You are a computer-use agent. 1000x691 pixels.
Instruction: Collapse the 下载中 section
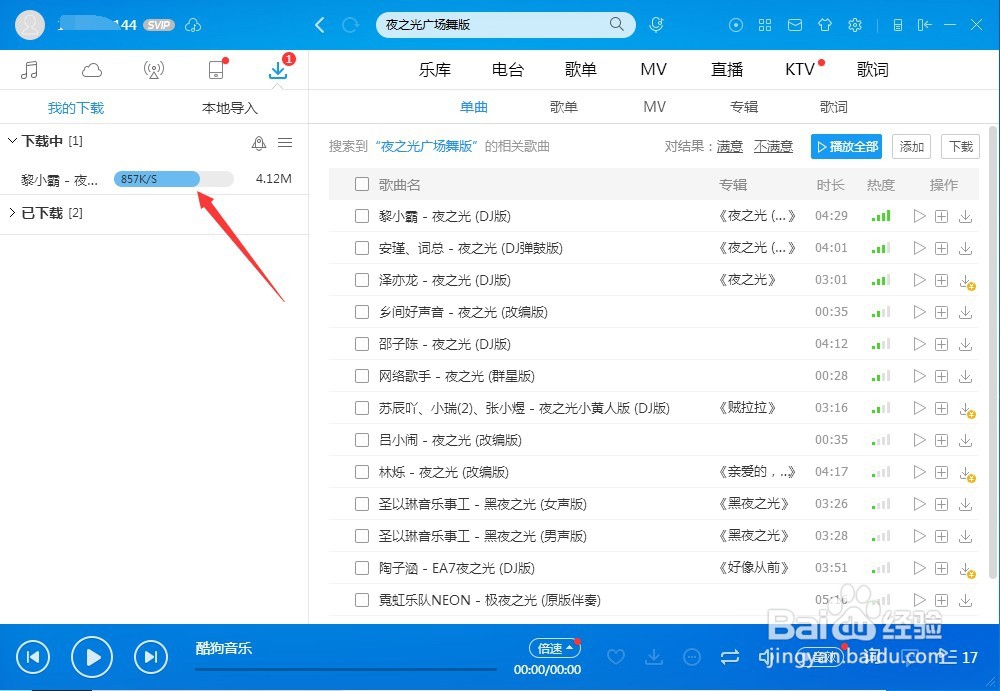pyautogui.click(x=11, y=141)
